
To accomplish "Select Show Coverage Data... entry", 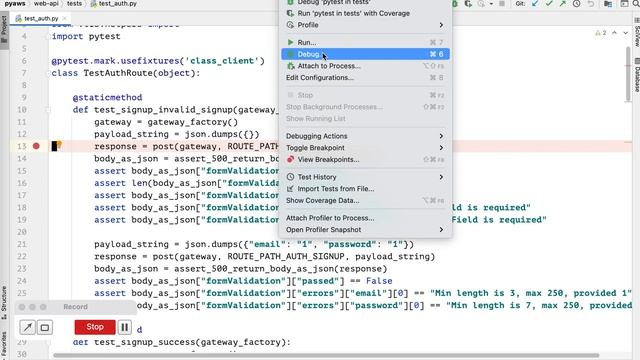I will [365, 200].
